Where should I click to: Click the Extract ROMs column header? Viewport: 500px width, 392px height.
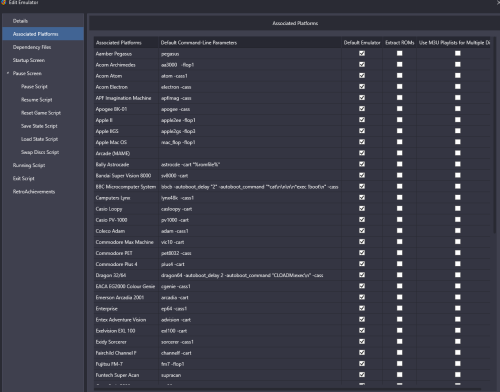[x=400, y=43]
